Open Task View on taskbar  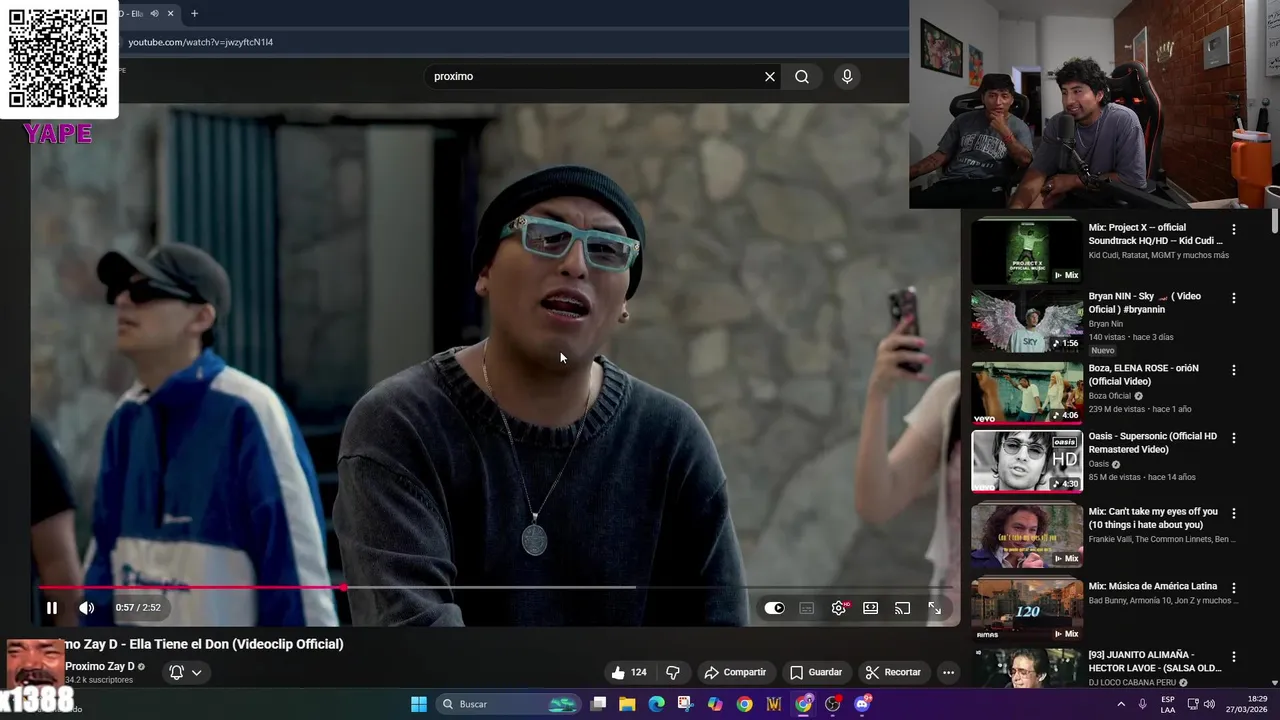click(x=598, y=704)
